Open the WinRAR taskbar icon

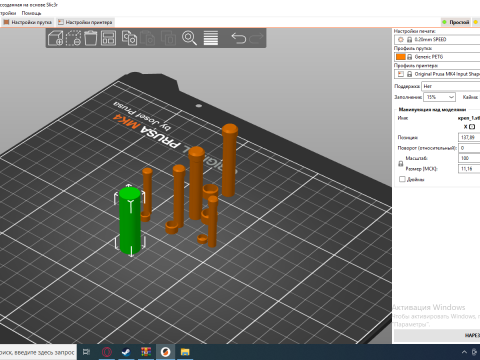click(x=146, y=352)
